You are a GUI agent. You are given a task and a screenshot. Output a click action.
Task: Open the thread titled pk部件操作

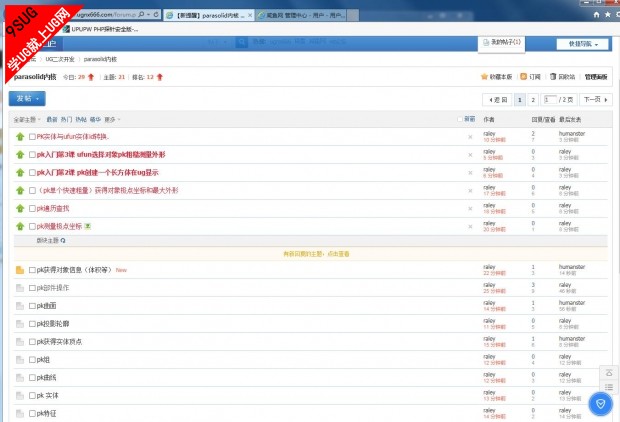pyautogui.click(x=53, y=288)
